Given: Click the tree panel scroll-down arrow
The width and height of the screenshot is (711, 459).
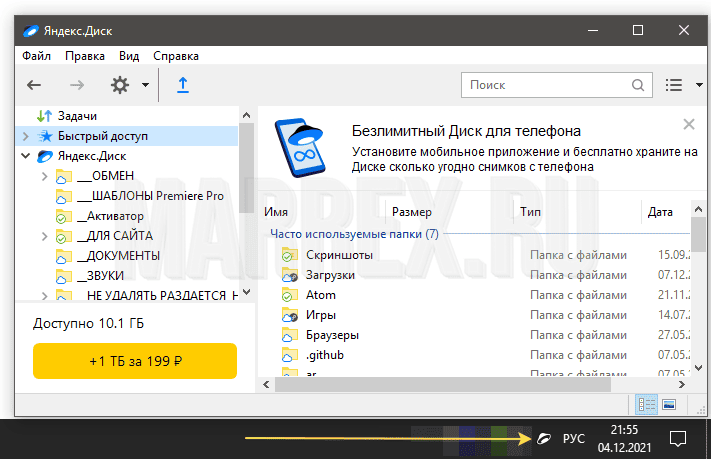Looking at the screenshot, I should [x=246, y=292].
